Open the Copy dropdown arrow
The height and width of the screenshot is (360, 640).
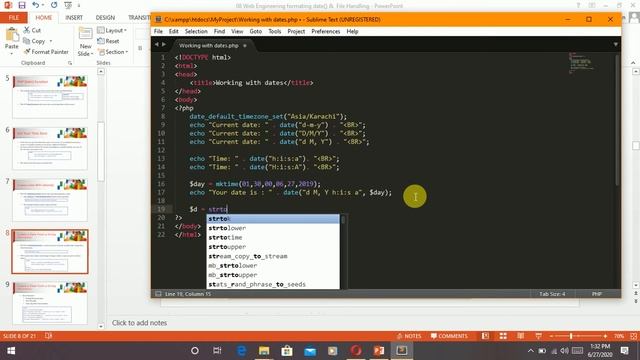click(x=51, y=41)
